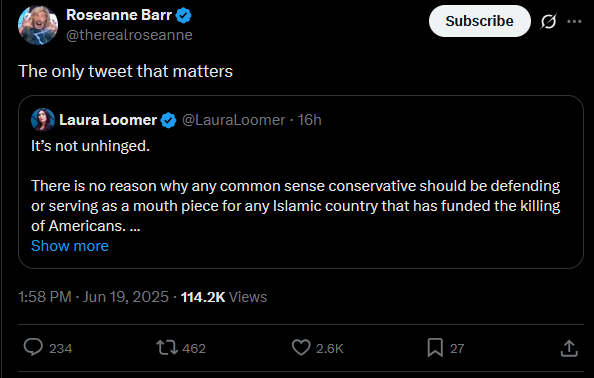This screenshot has height=378, width=594.
Task: Repost this tweet using retweet icon
Action: [167, 347]
